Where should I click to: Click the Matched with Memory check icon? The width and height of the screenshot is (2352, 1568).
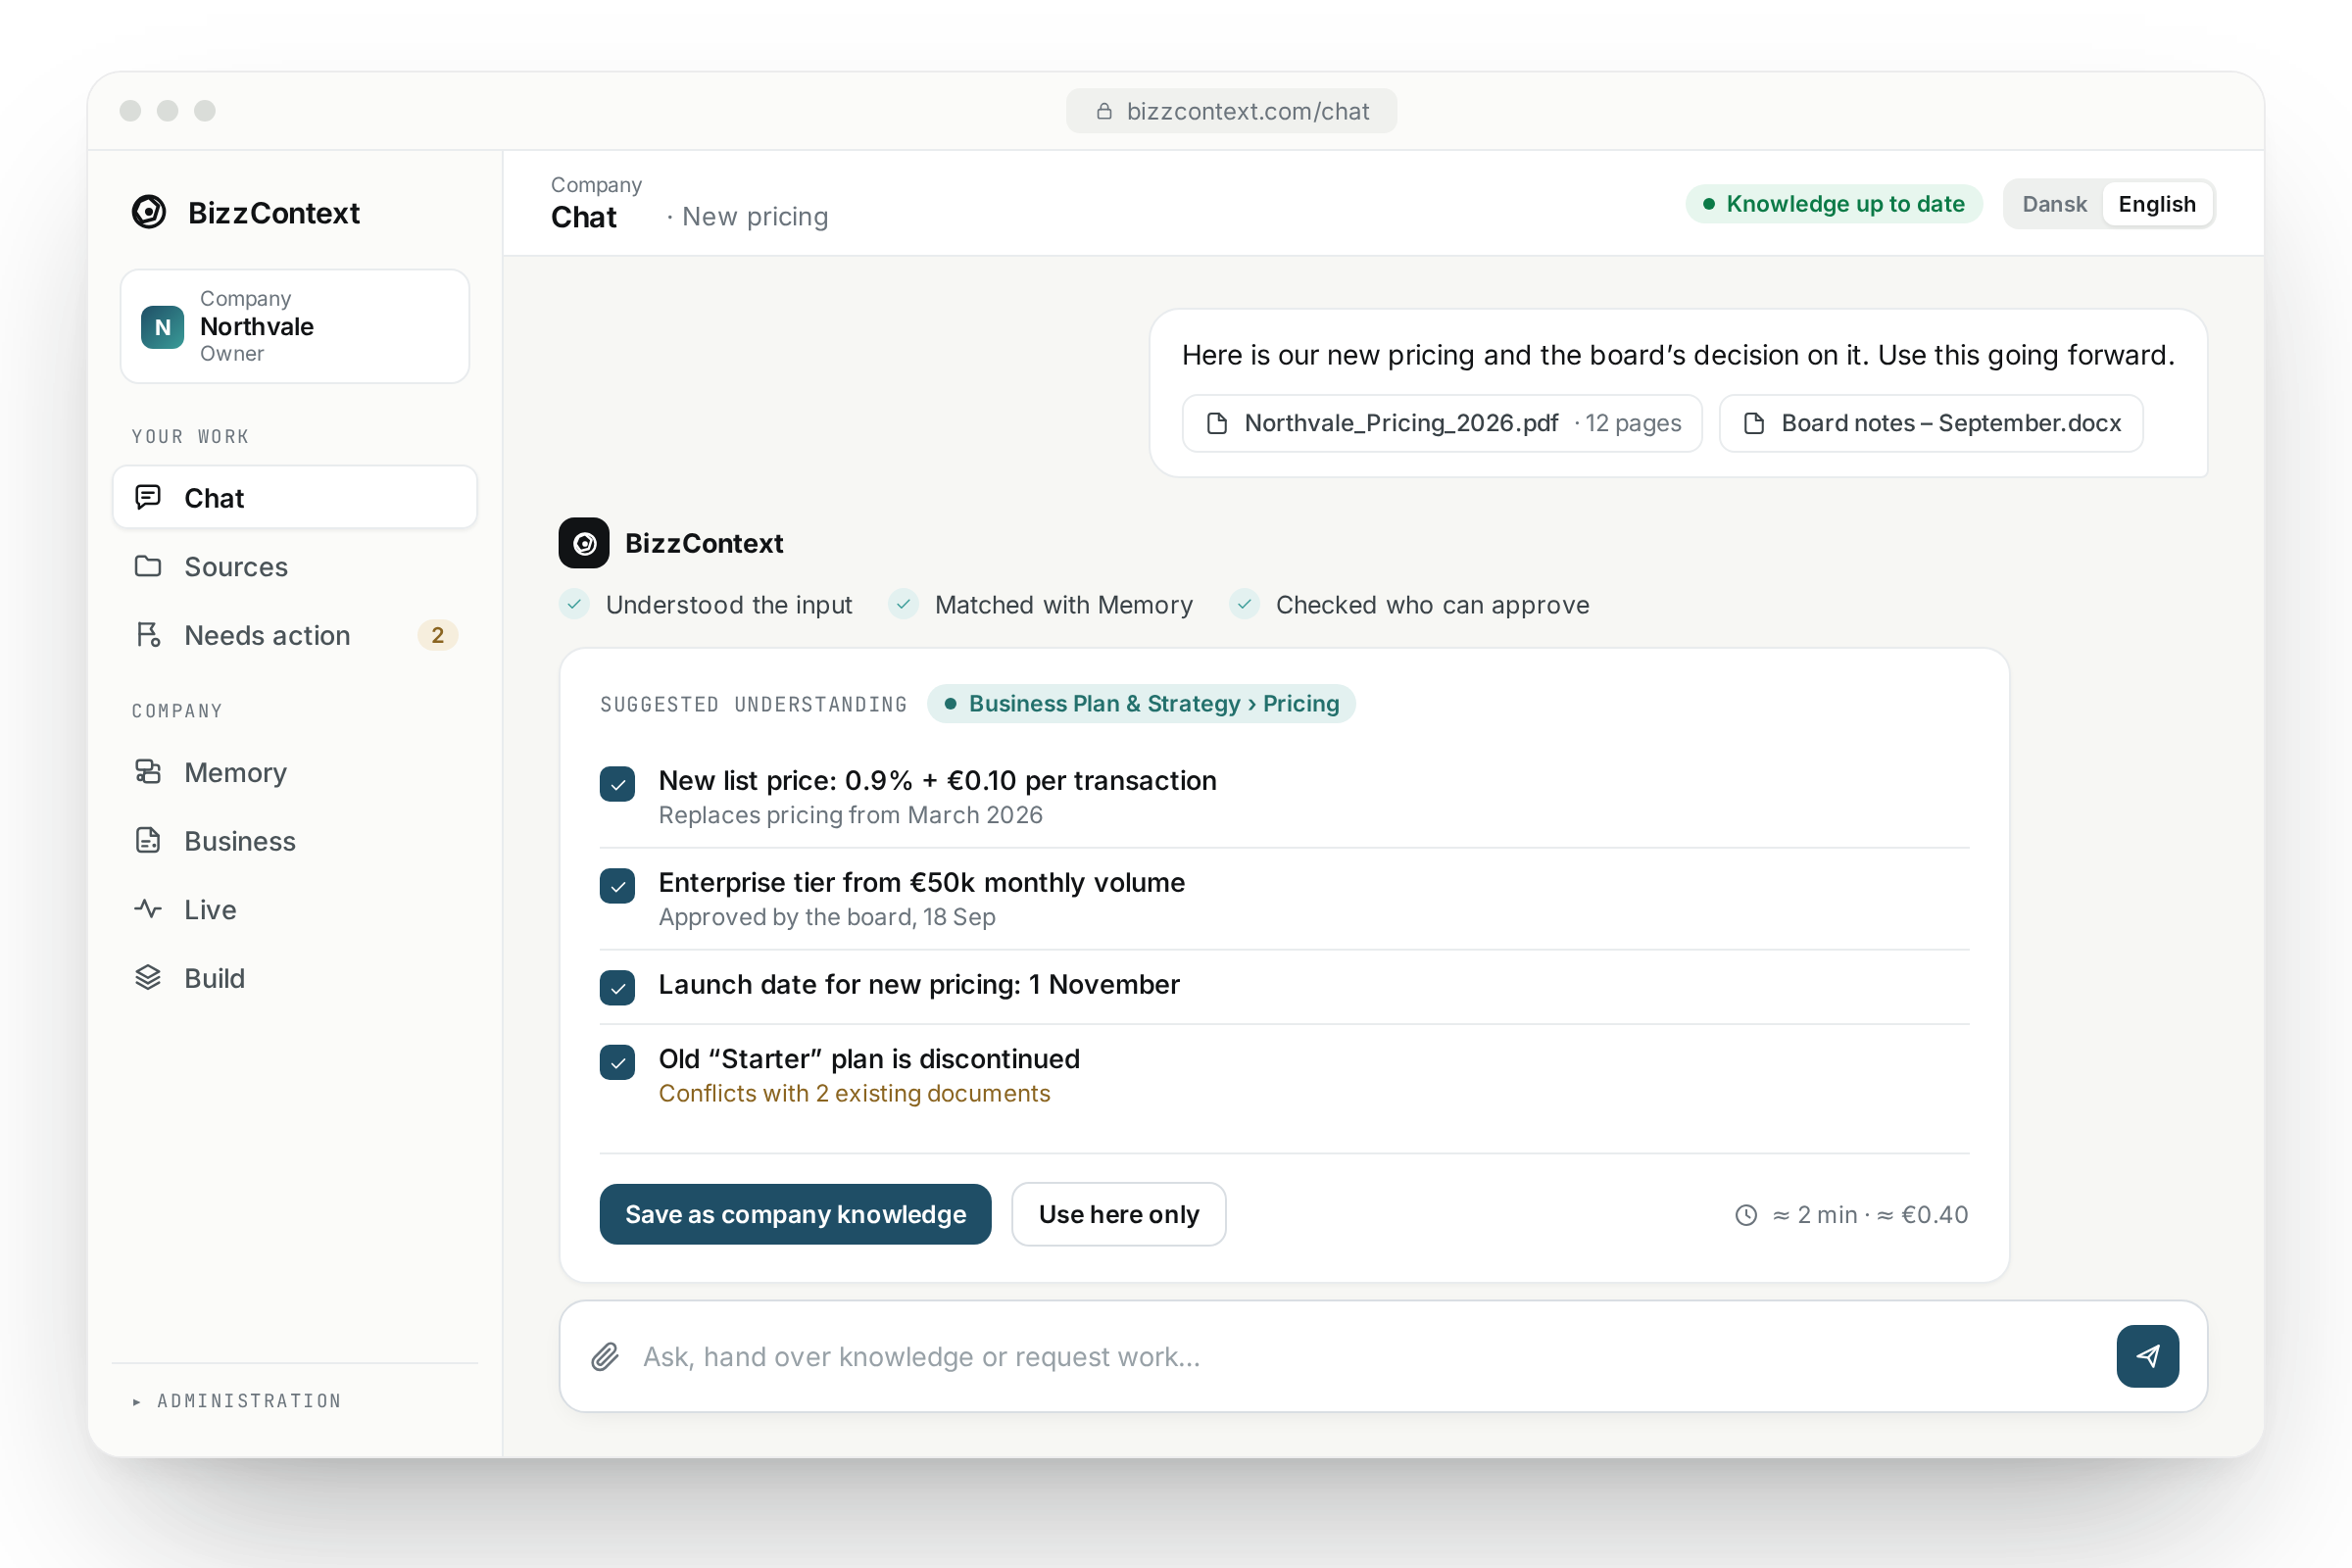[903, 604]
